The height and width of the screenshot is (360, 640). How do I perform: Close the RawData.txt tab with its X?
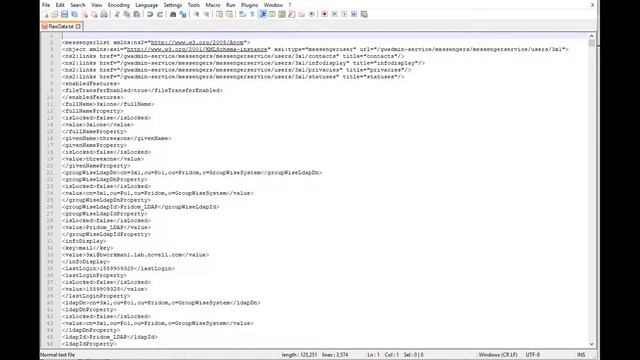click(78, 26)
